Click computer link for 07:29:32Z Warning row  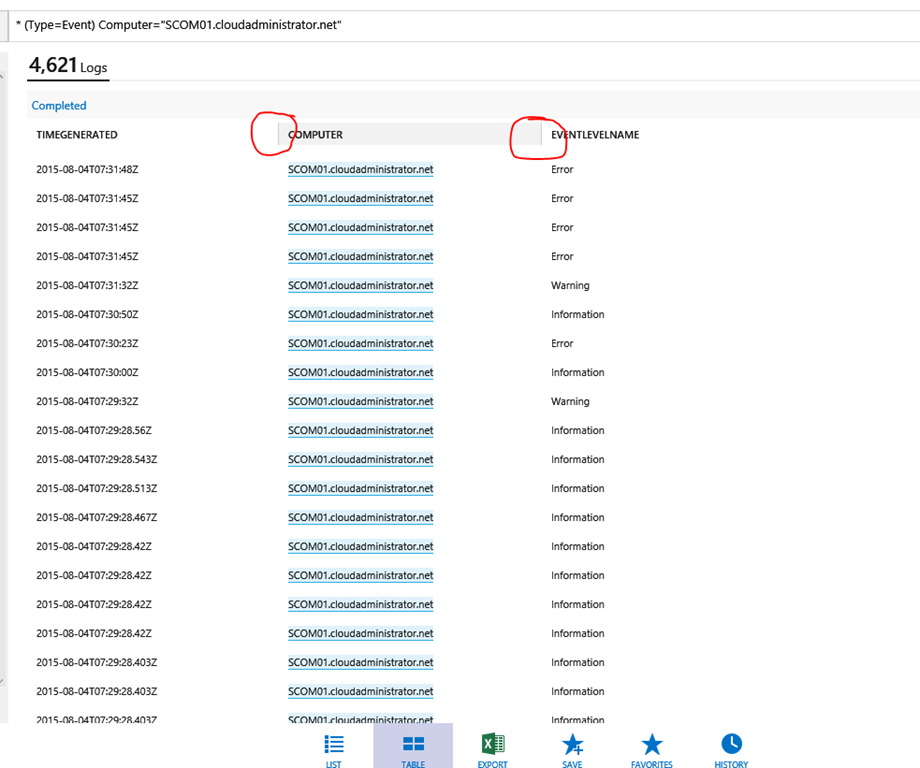pos(360,402)
